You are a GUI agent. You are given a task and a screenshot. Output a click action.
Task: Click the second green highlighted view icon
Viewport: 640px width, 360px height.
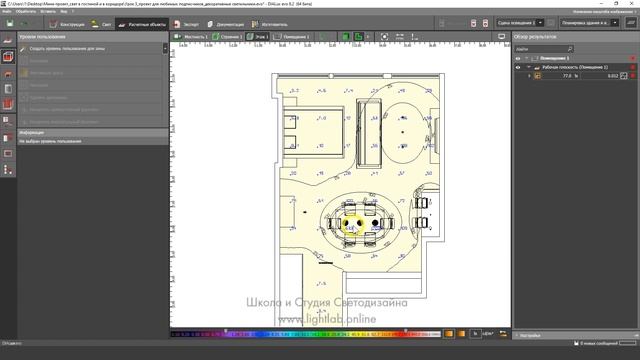(358, 37)
